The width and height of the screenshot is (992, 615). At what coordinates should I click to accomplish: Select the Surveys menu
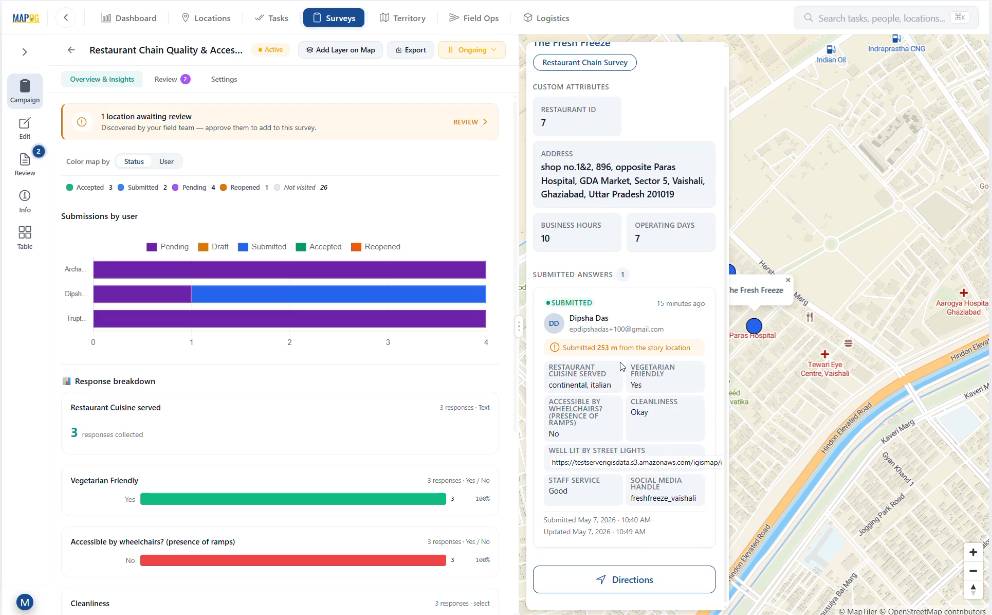click(x=333, y=18)
